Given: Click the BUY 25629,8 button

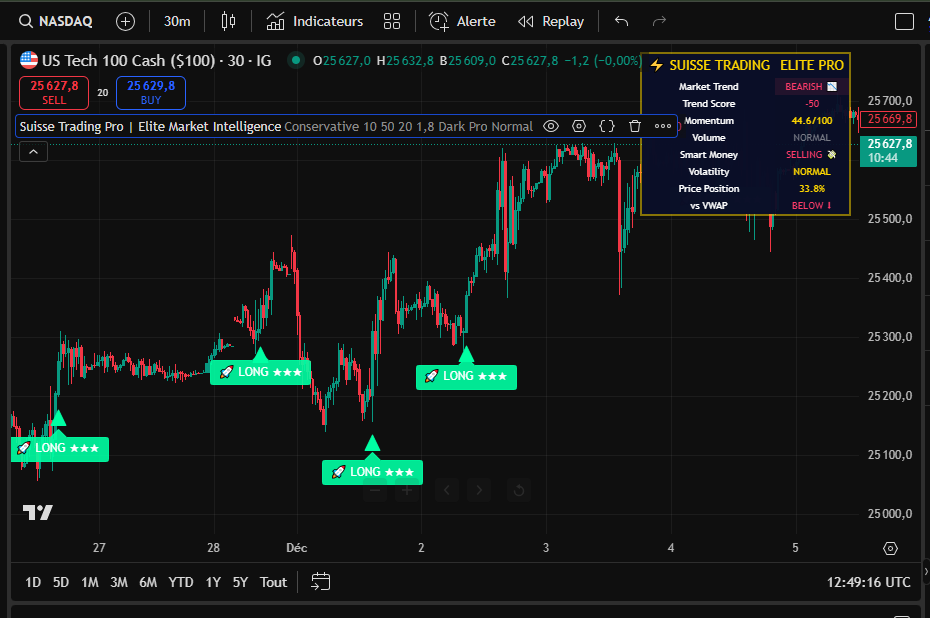Looking at the screenshot, I should (x=150, y=92).
